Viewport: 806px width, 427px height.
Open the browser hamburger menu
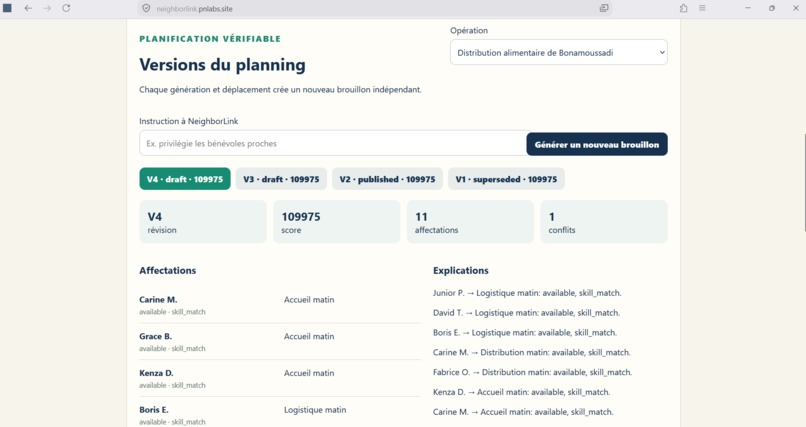click(x=702, y=8)
